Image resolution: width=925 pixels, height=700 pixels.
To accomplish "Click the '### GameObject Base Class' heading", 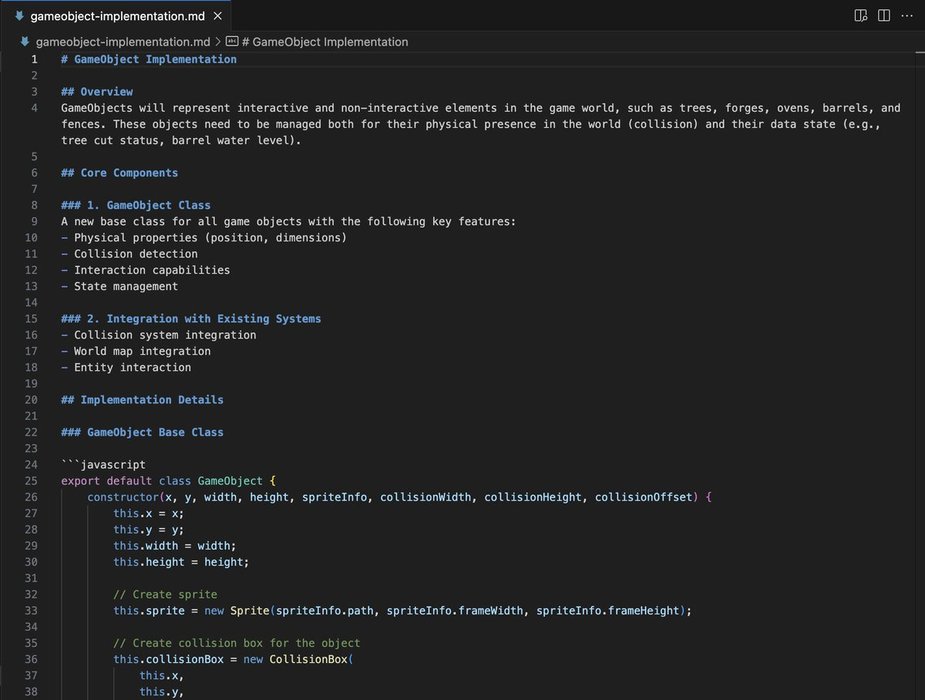I will click(x=142, y=432).
